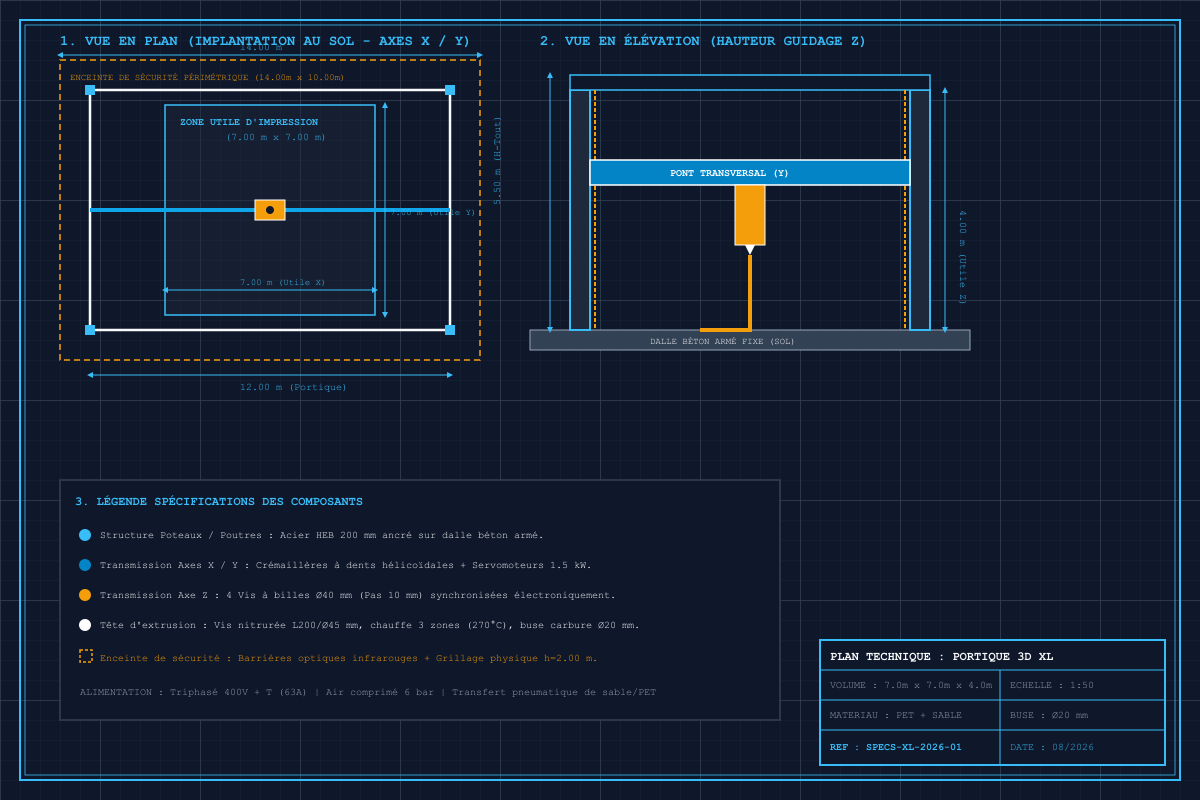This screenshot has width=1200, height=800.
Task: Click the dark blue Transmission Axes X/Y dot
Action: click(85, 565)
